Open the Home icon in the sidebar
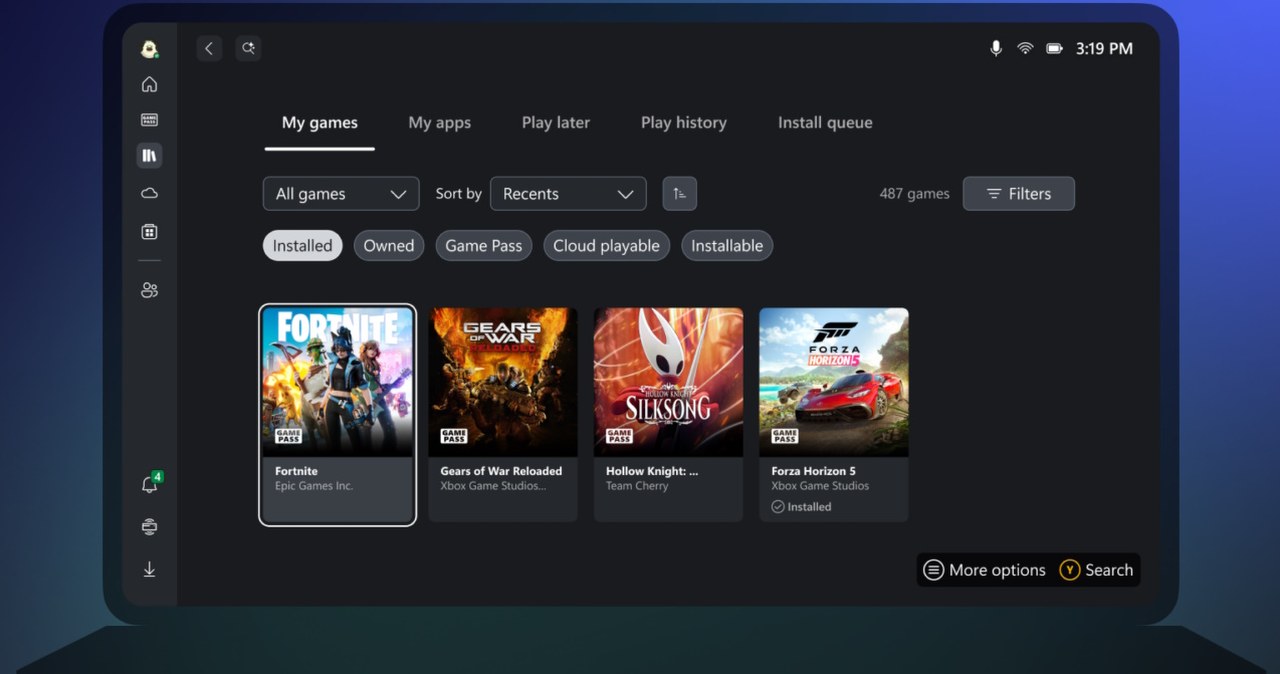This screenshot has width=1280, height=674. pyautogui.click(x=149, y=84)
